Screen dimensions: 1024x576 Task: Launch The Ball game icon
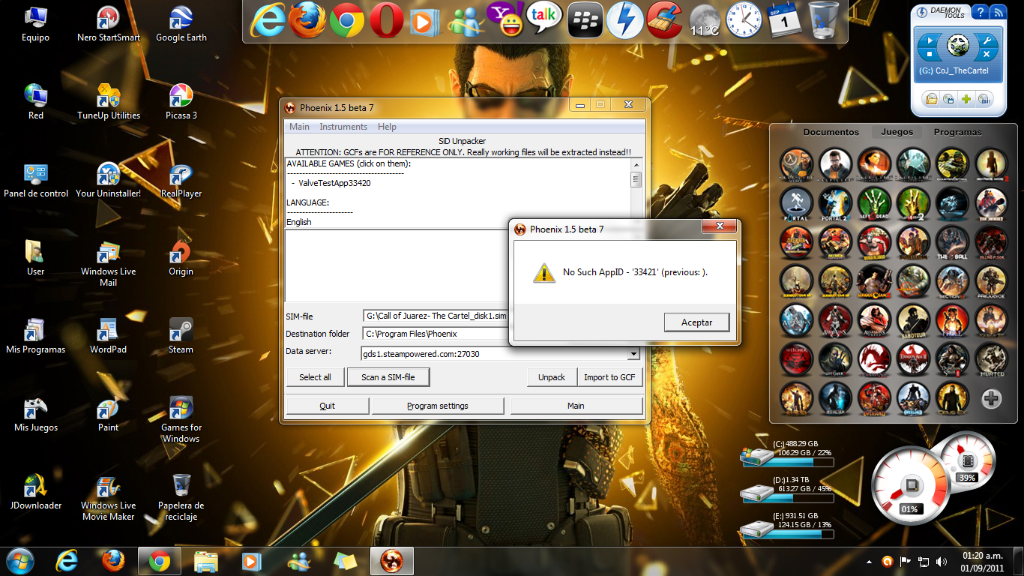pos(952,242)
